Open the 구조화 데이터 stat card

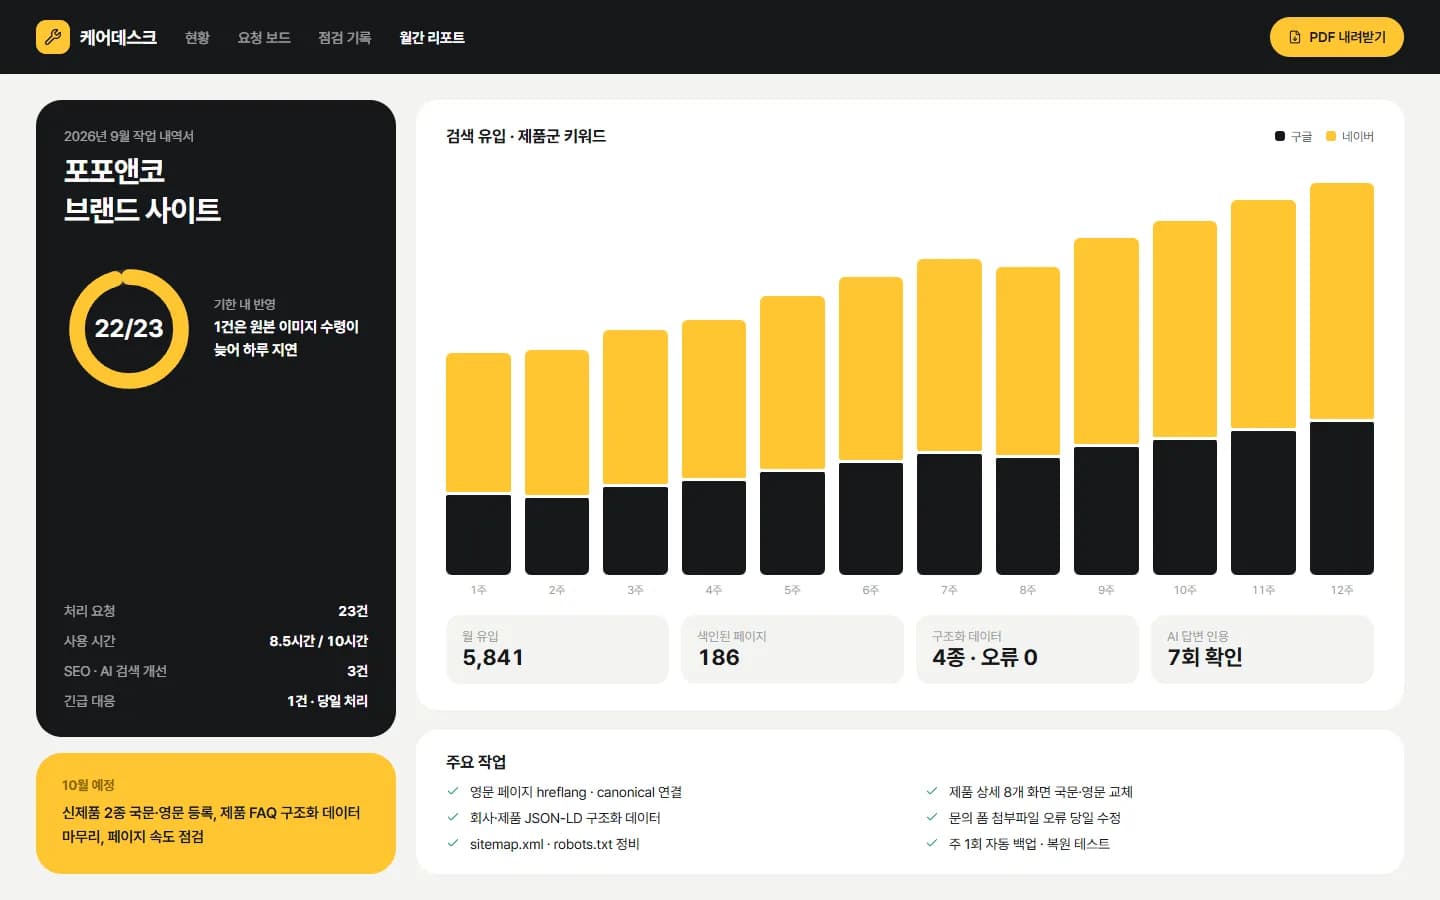[x=1027, y=649]
